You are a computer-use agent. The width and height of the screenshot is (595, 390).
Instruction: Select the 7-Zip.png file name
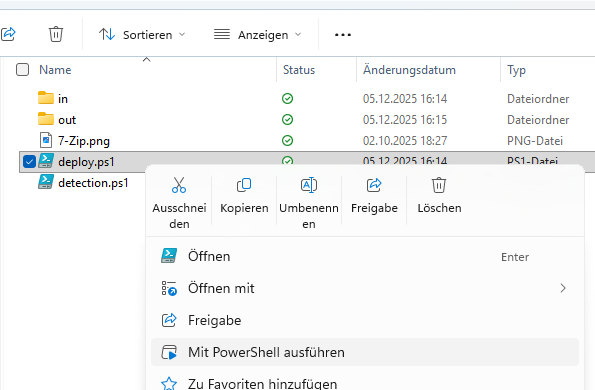84,141
